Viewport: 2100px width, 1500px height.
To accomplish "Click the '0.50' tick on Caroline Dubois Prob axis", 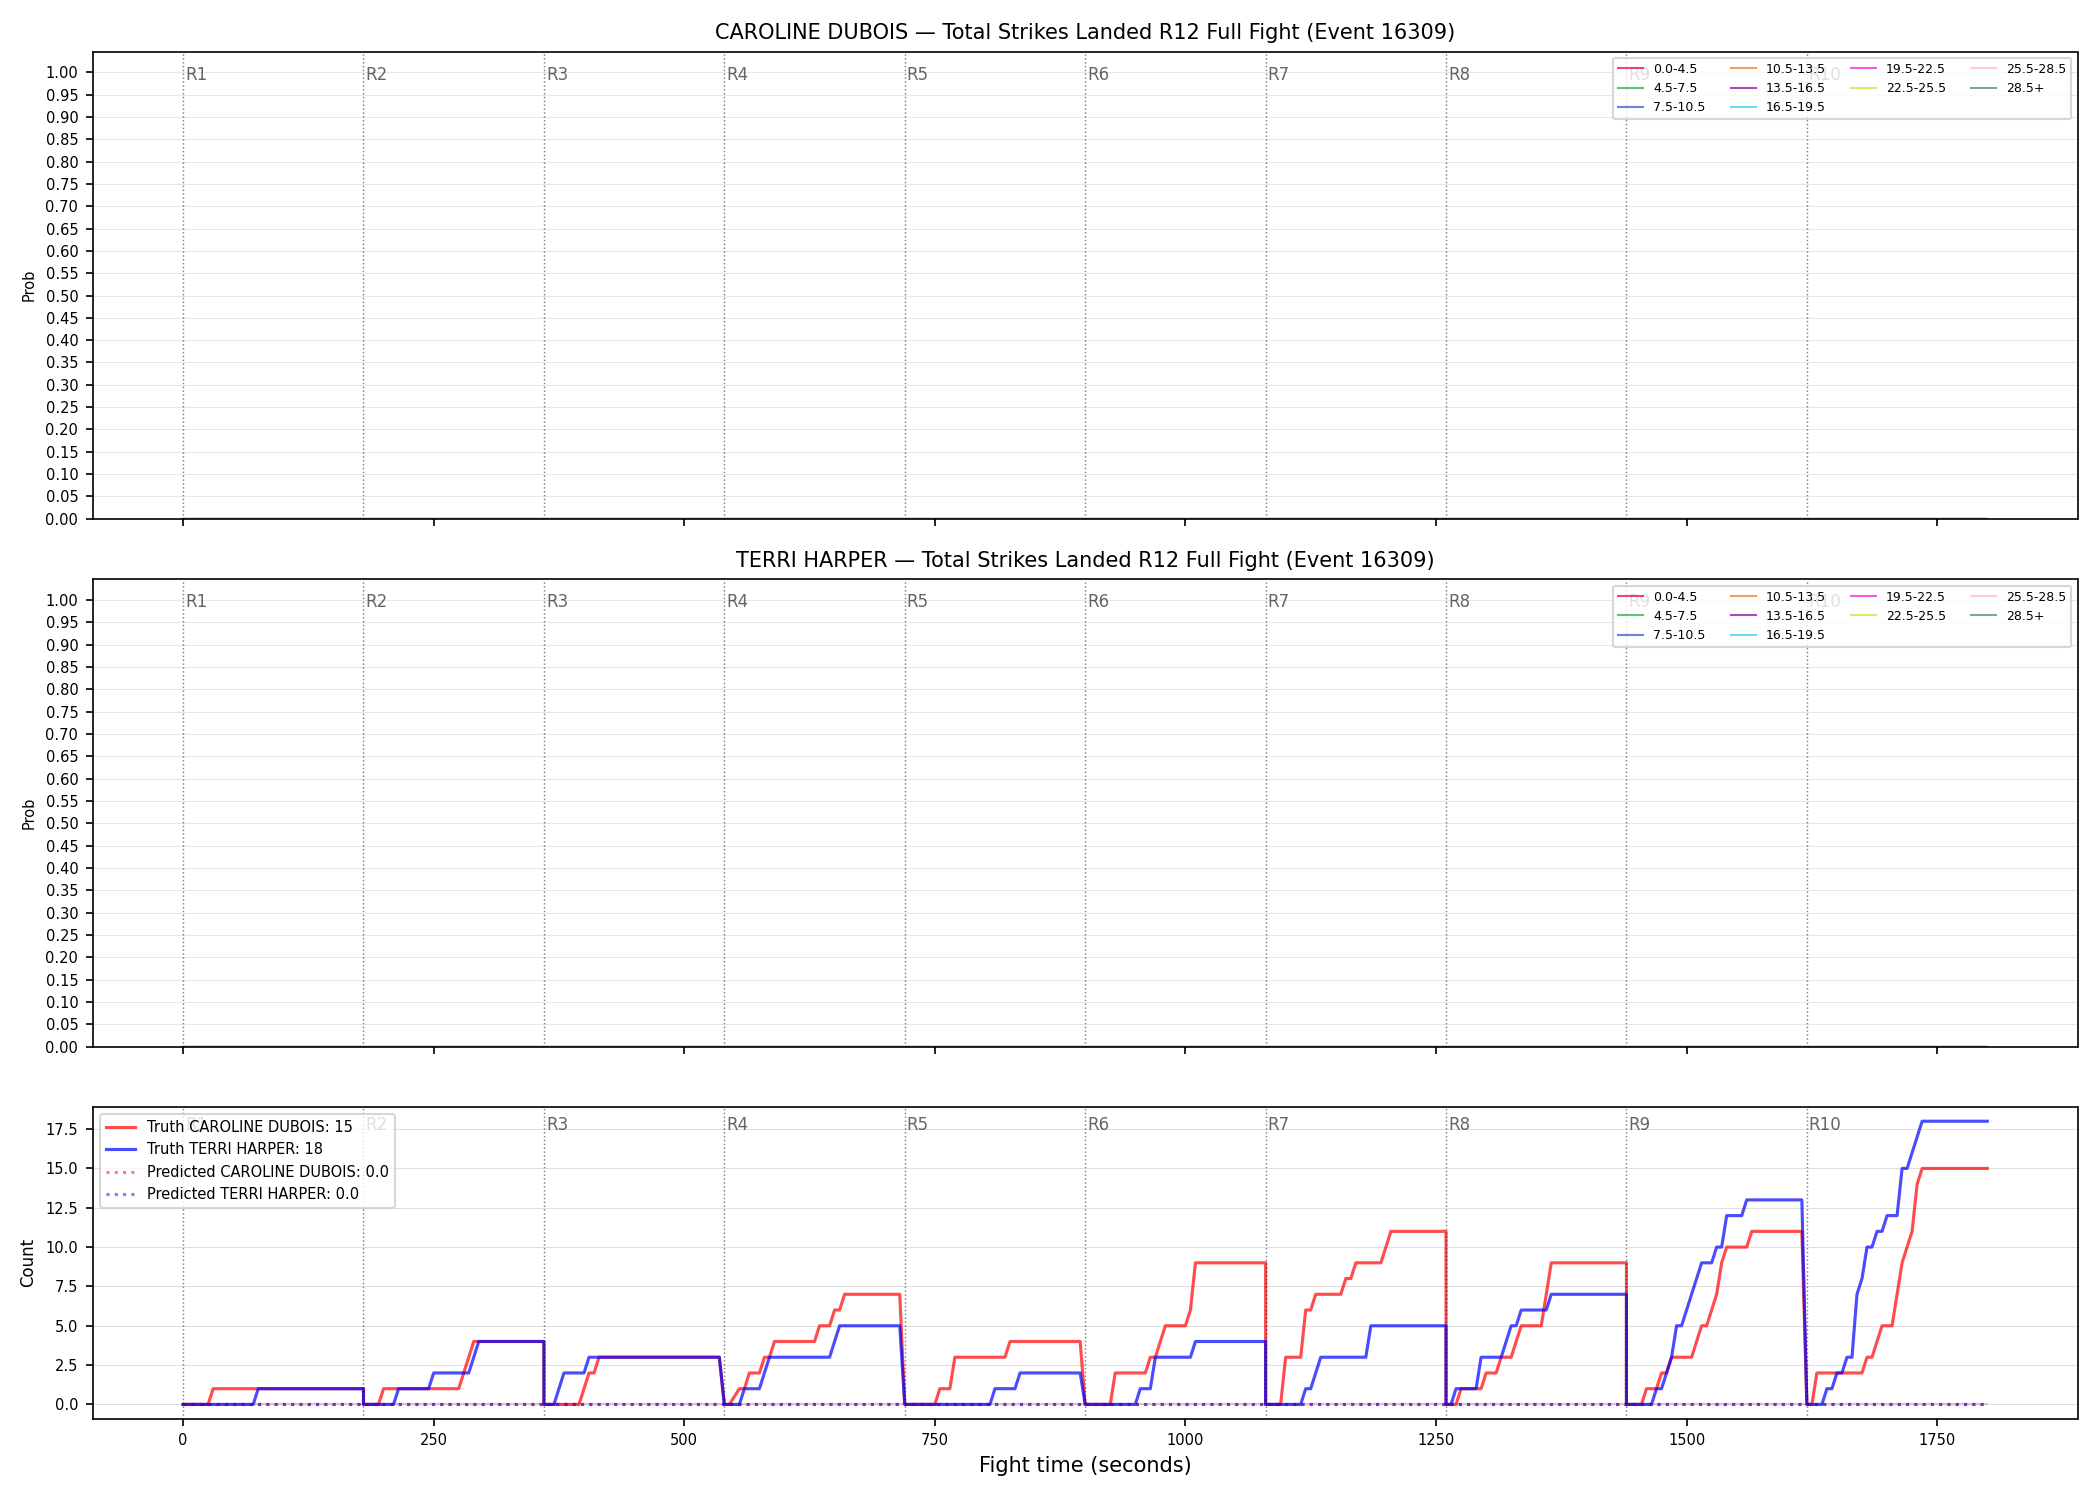I will coord(62,296).
